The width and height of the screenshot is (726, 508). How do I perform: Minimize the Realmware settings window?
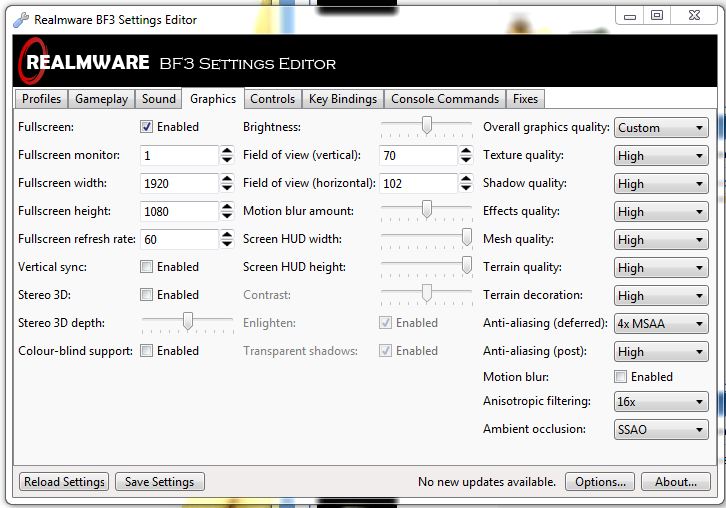point(630,16)
